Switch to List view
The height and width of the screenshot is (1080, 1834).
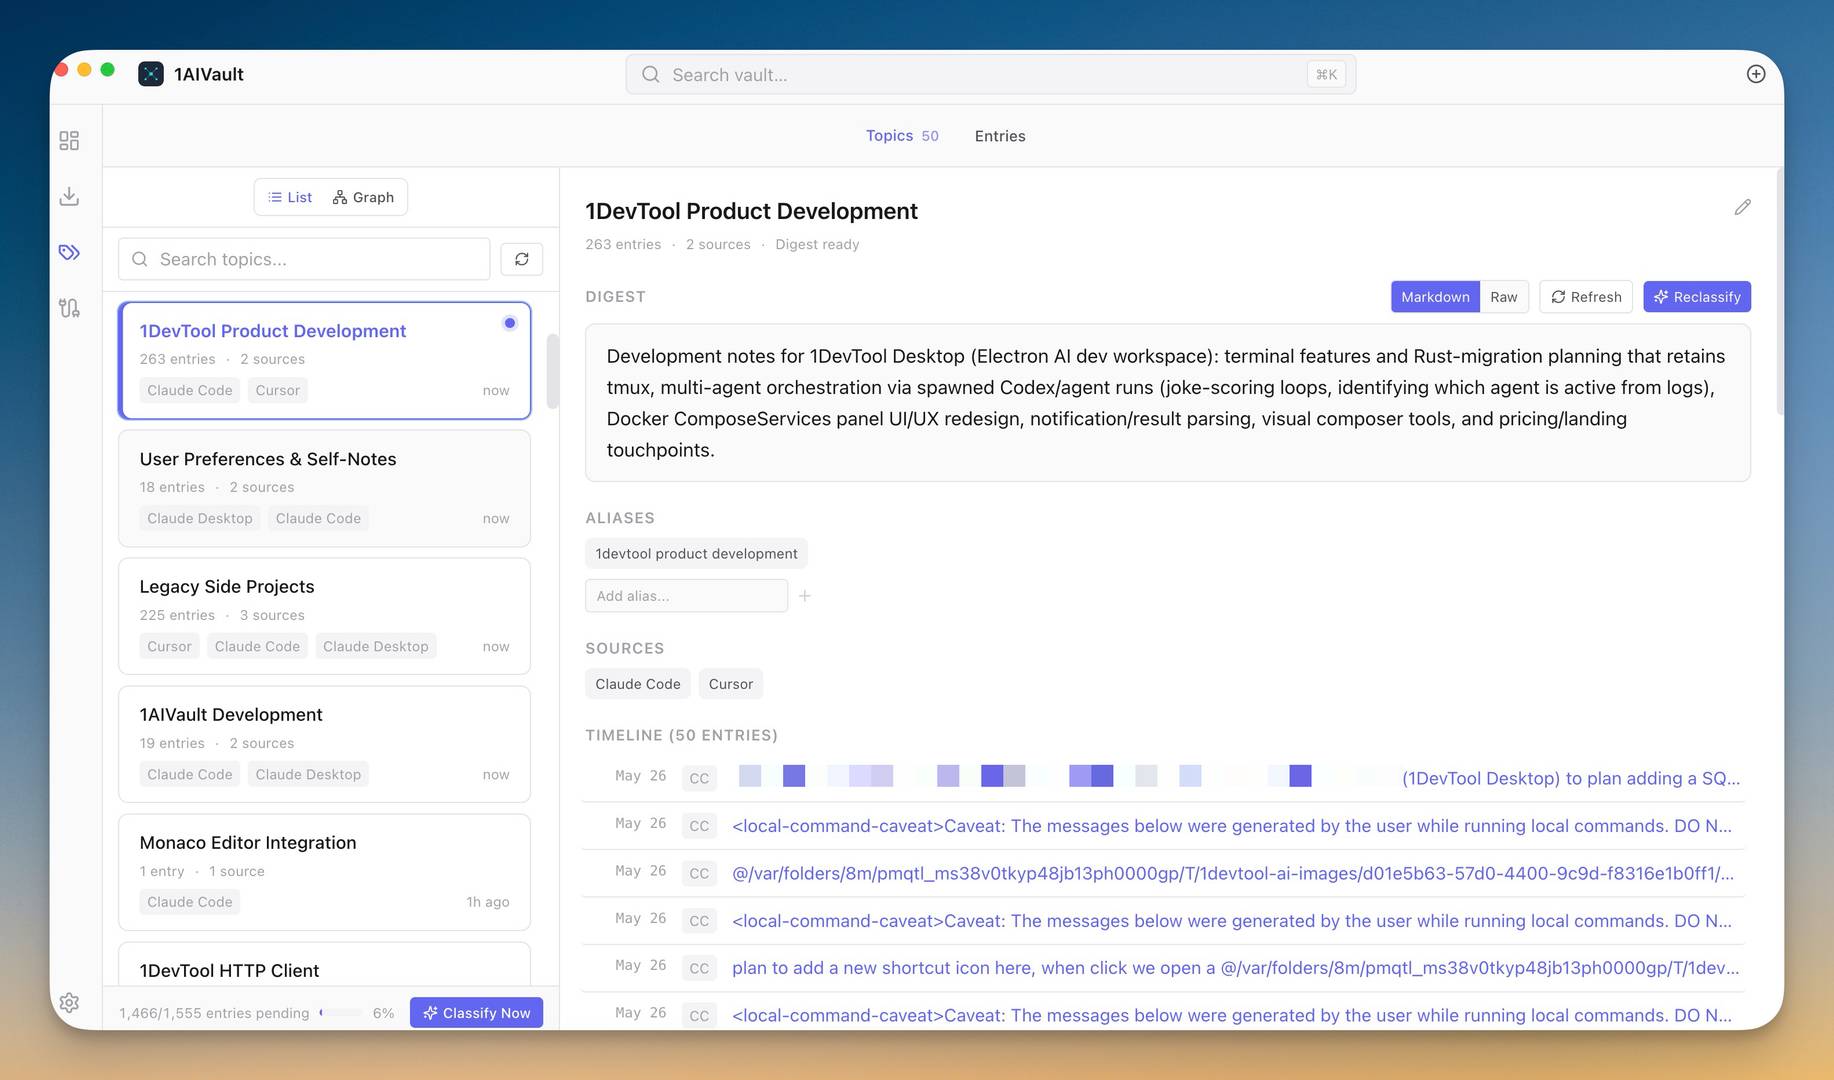click(x=290, y=197)
